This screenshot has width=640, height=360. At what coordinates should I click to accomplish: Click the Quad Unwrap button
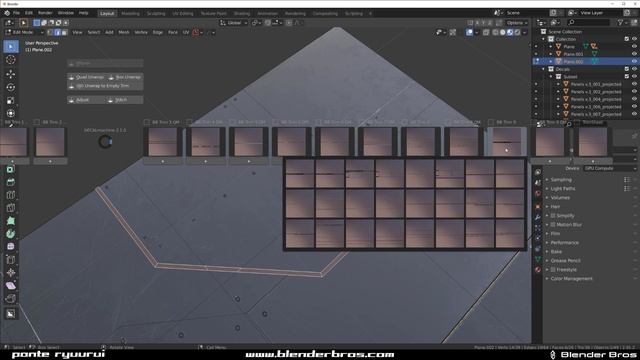(x=86, y=77)
